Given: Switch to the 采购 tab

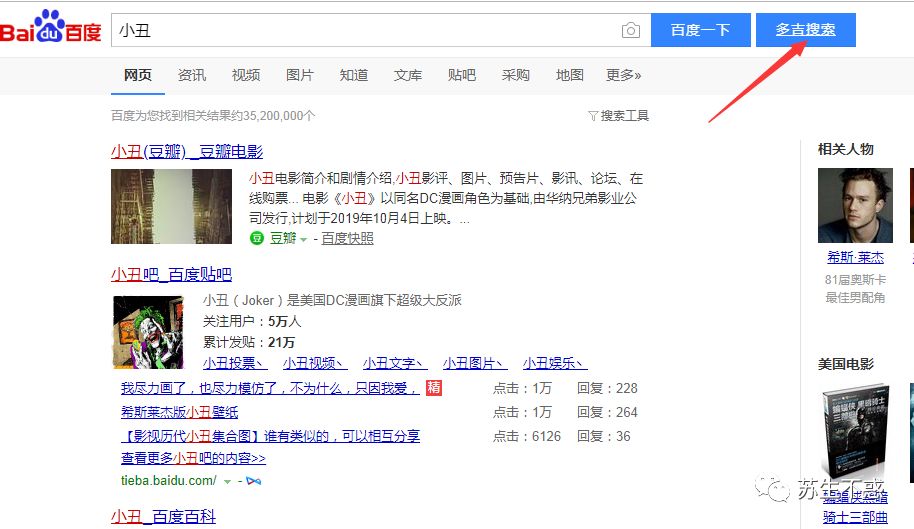Looking at the screenshot, I should click(515, 75).
